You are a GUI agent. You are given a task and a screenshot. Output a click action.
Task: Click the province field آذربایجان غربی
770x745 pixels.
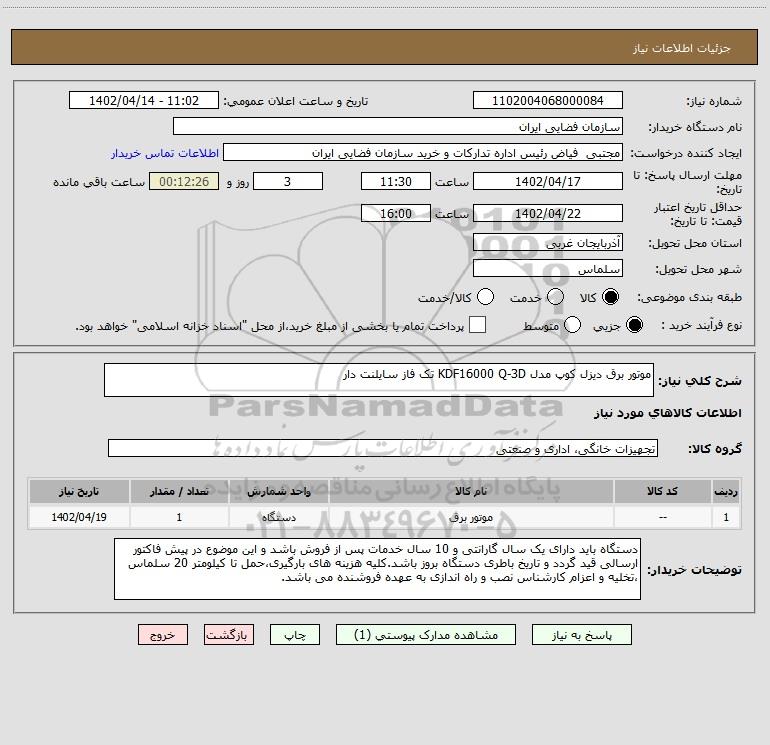548,242
